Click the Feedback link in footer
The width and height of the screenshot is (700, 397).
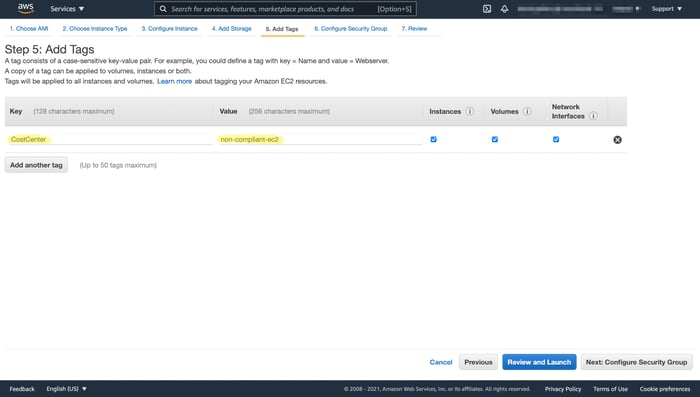click(x=22, y=389)
